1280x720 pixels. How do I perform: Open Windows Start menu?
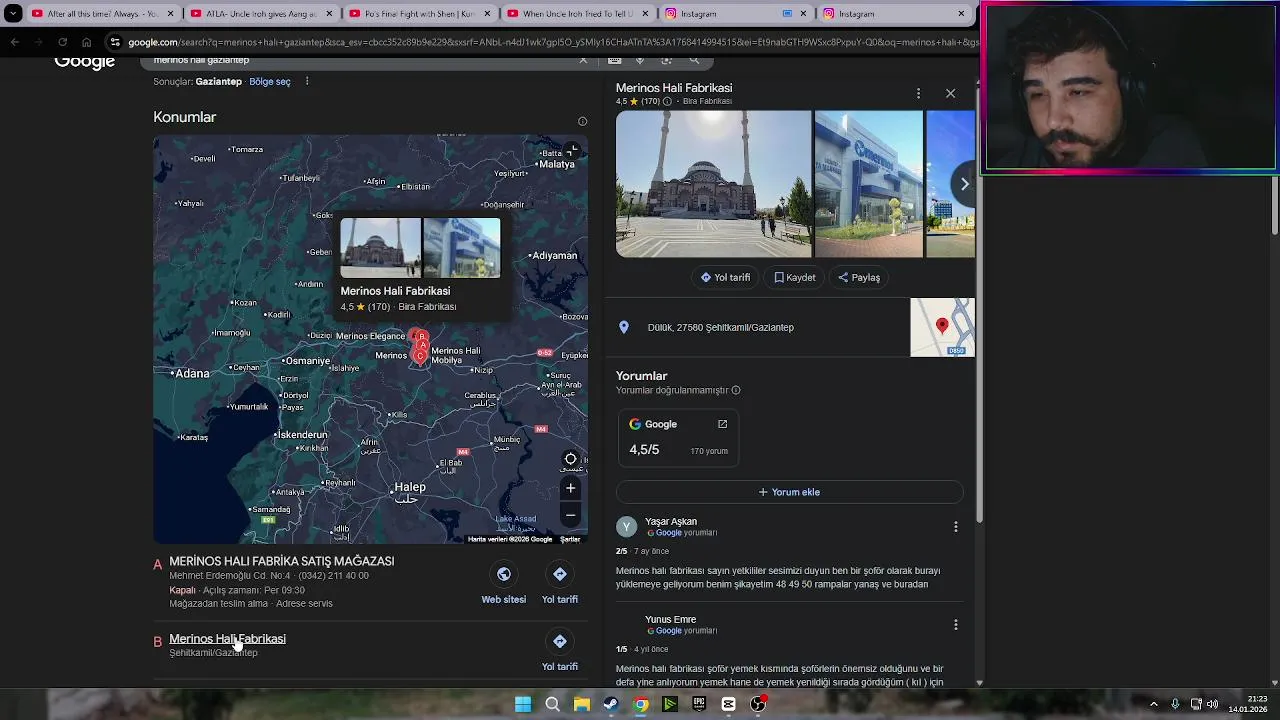[x=523, y=704]
